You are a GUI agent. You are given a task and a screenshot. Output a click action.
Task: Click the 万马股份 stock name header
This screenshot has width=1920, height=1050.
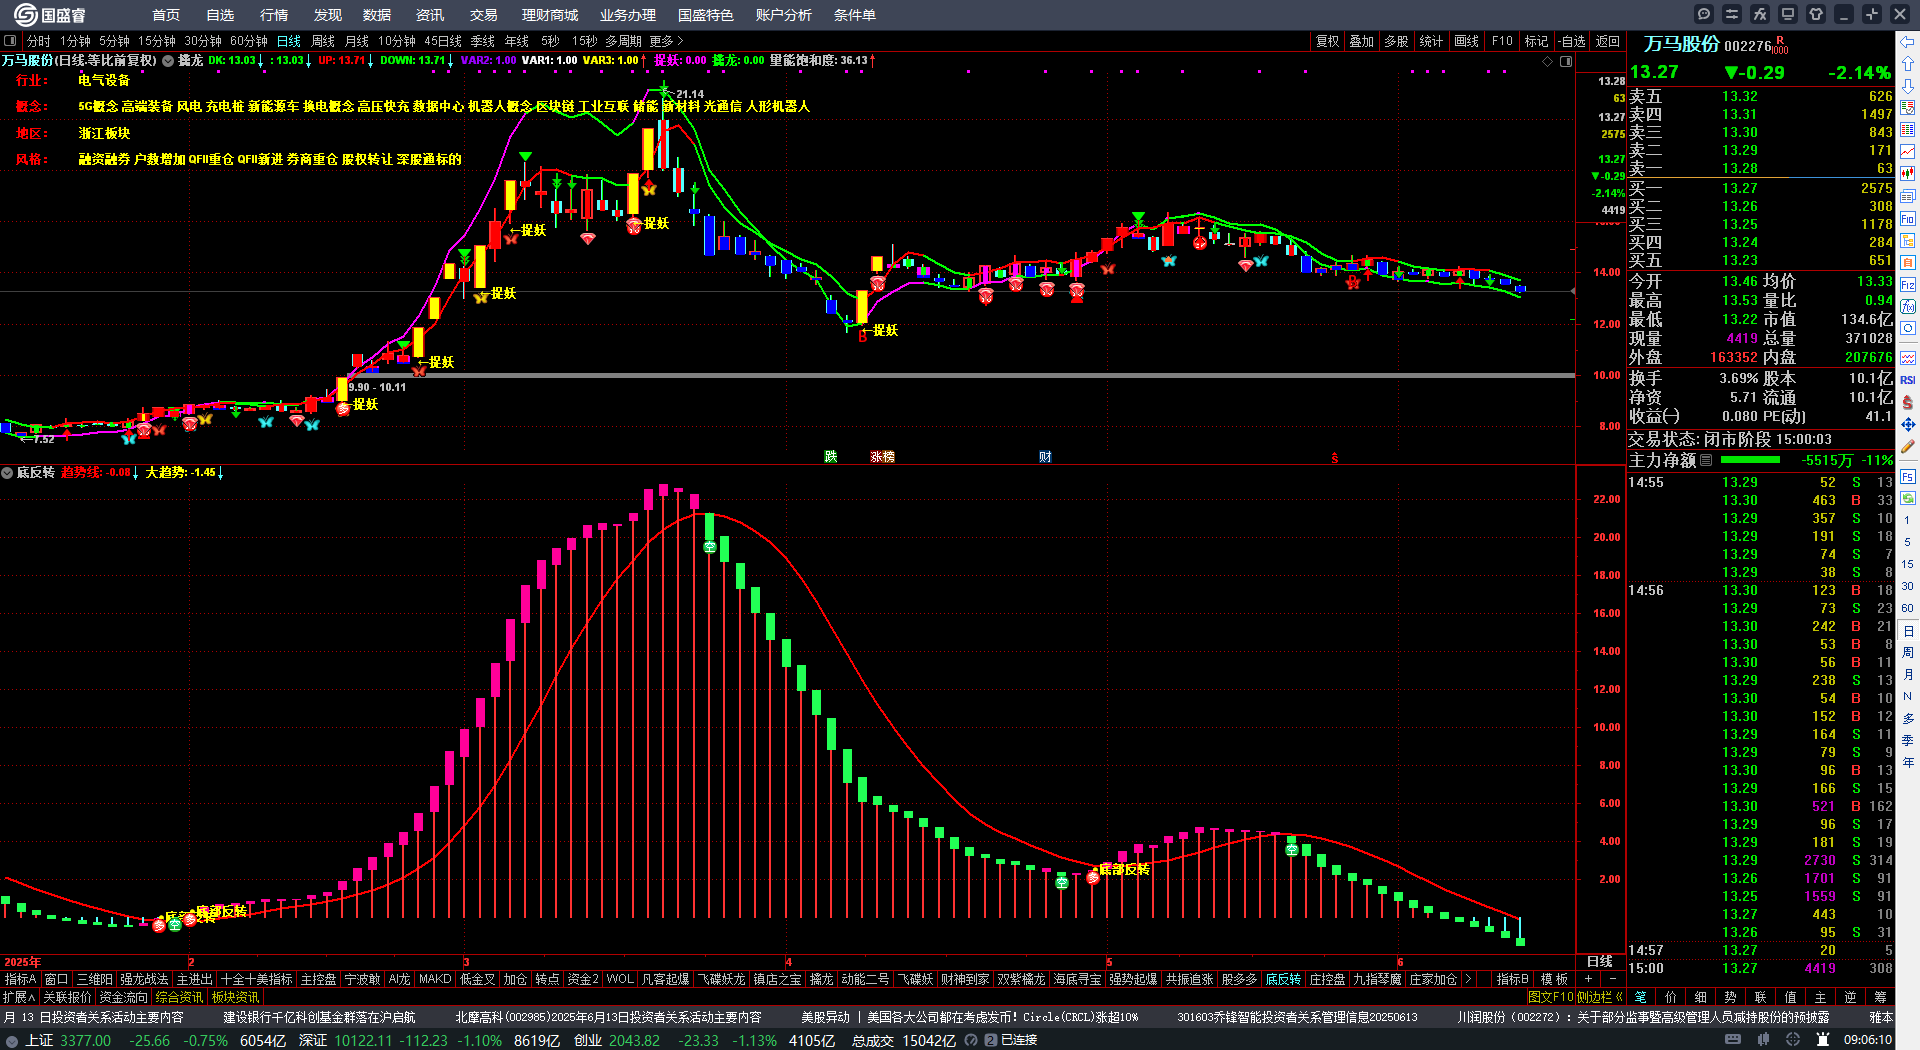[x=1682, y=44]
